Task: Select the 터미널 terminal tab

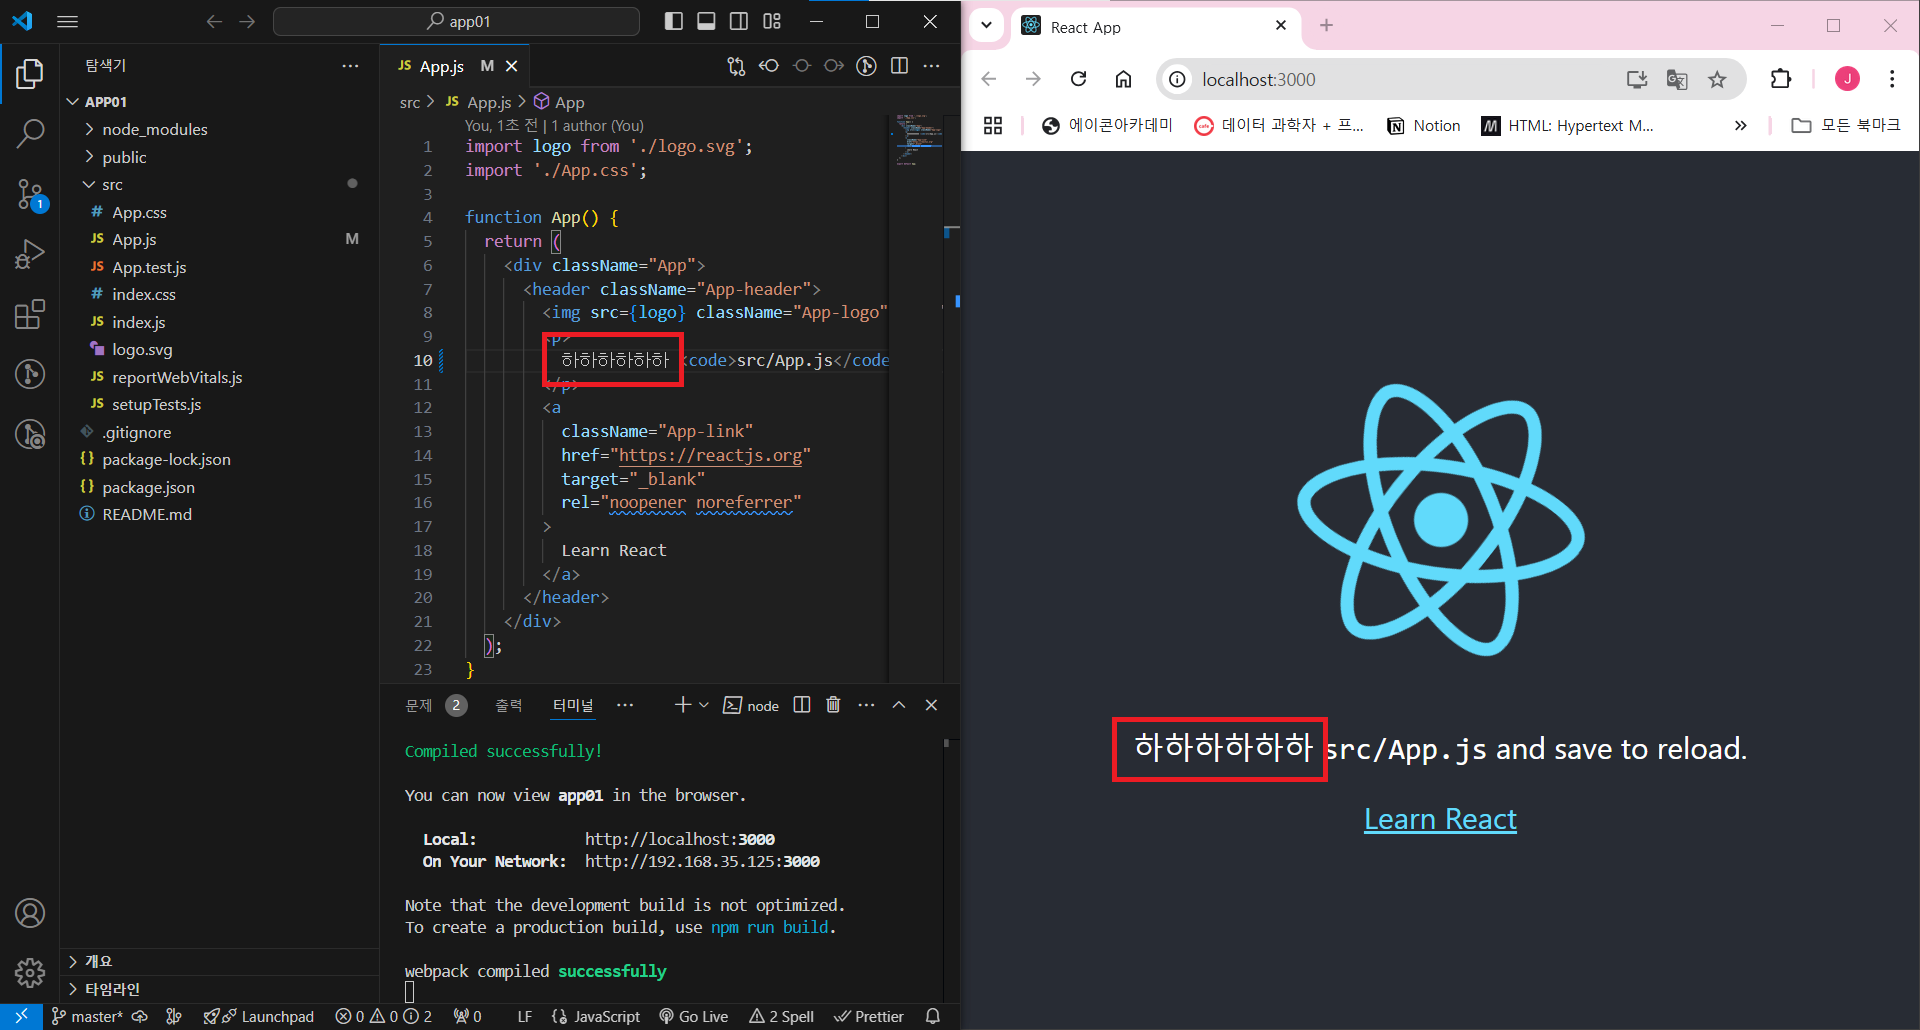Action: (572, 705)
